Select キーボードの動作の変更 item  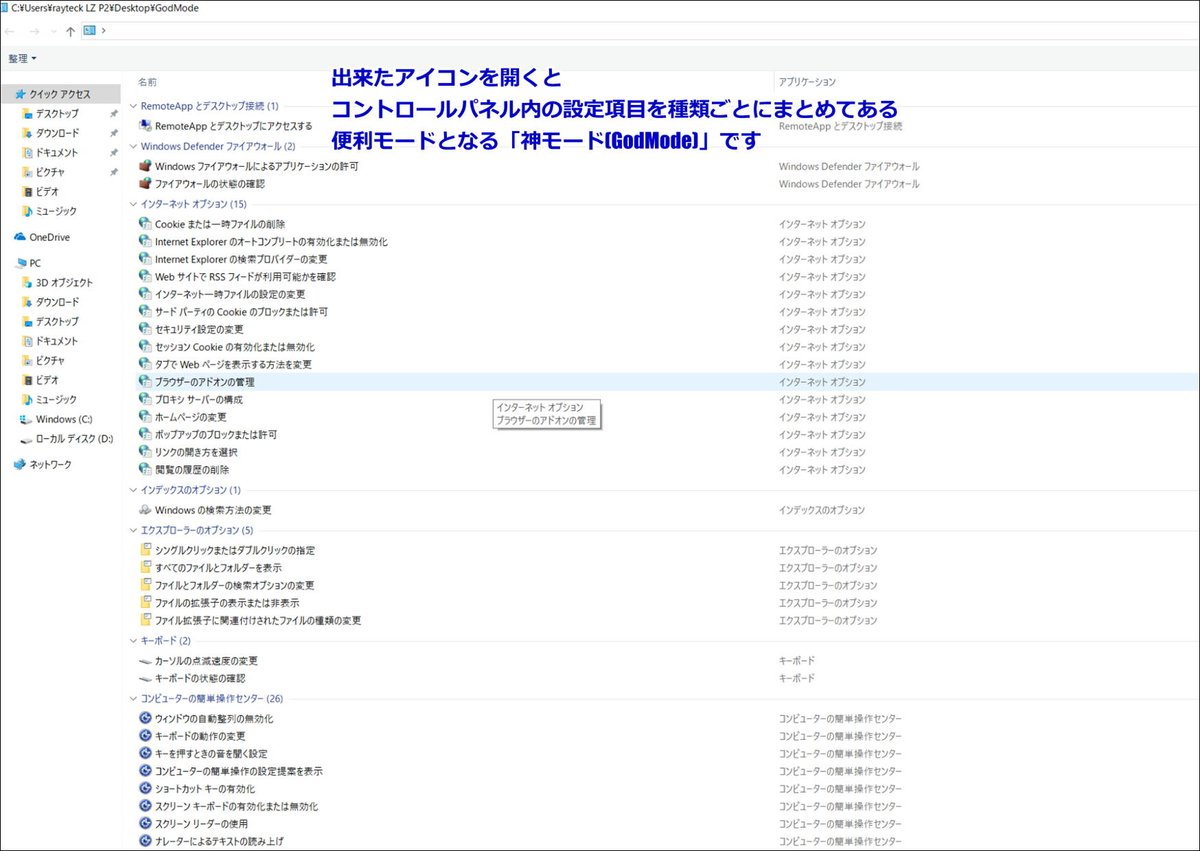(200, 736)
